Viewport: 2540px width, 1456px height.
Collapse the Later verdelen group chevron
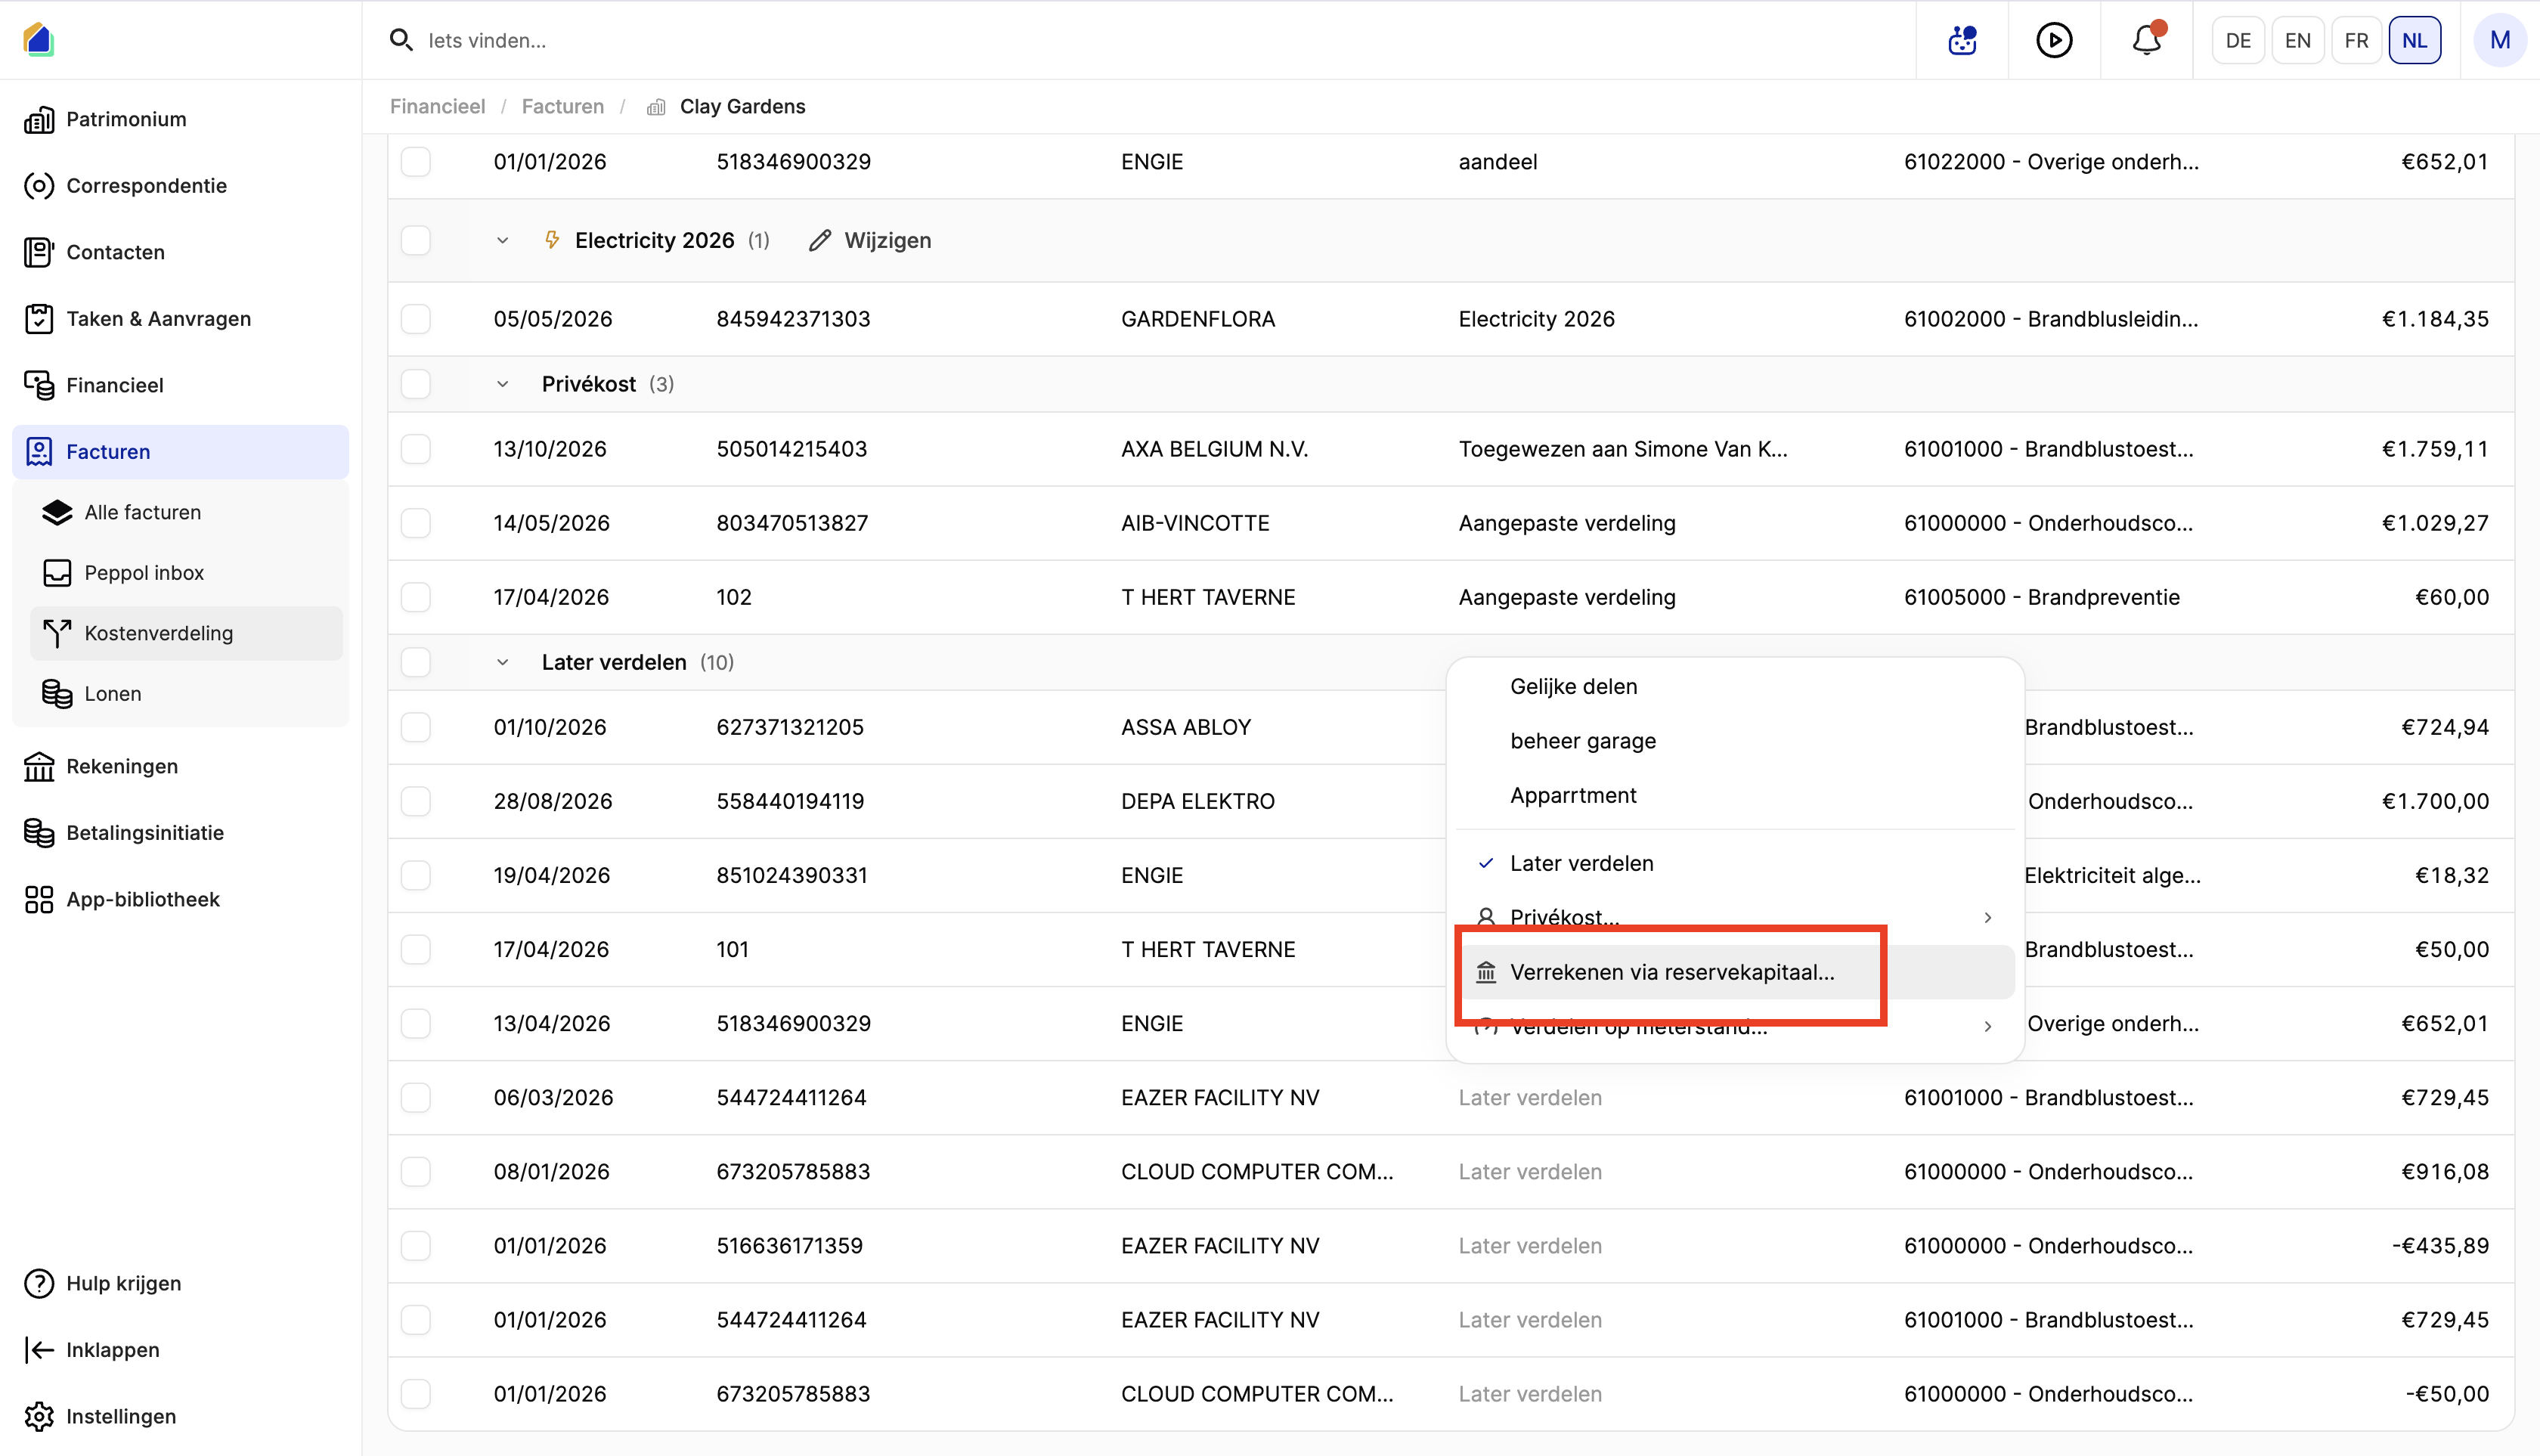pos(503,662)
